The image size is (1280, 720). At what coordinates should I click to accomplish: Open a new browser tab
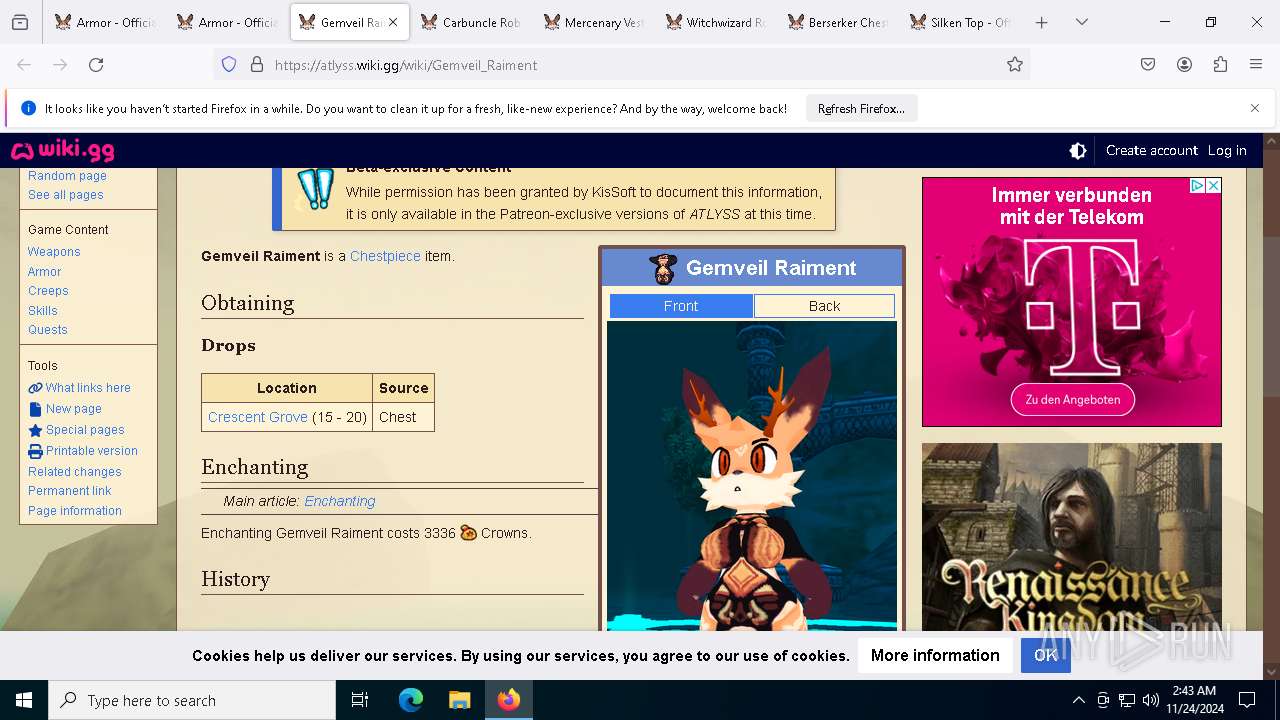[1041, 22]
